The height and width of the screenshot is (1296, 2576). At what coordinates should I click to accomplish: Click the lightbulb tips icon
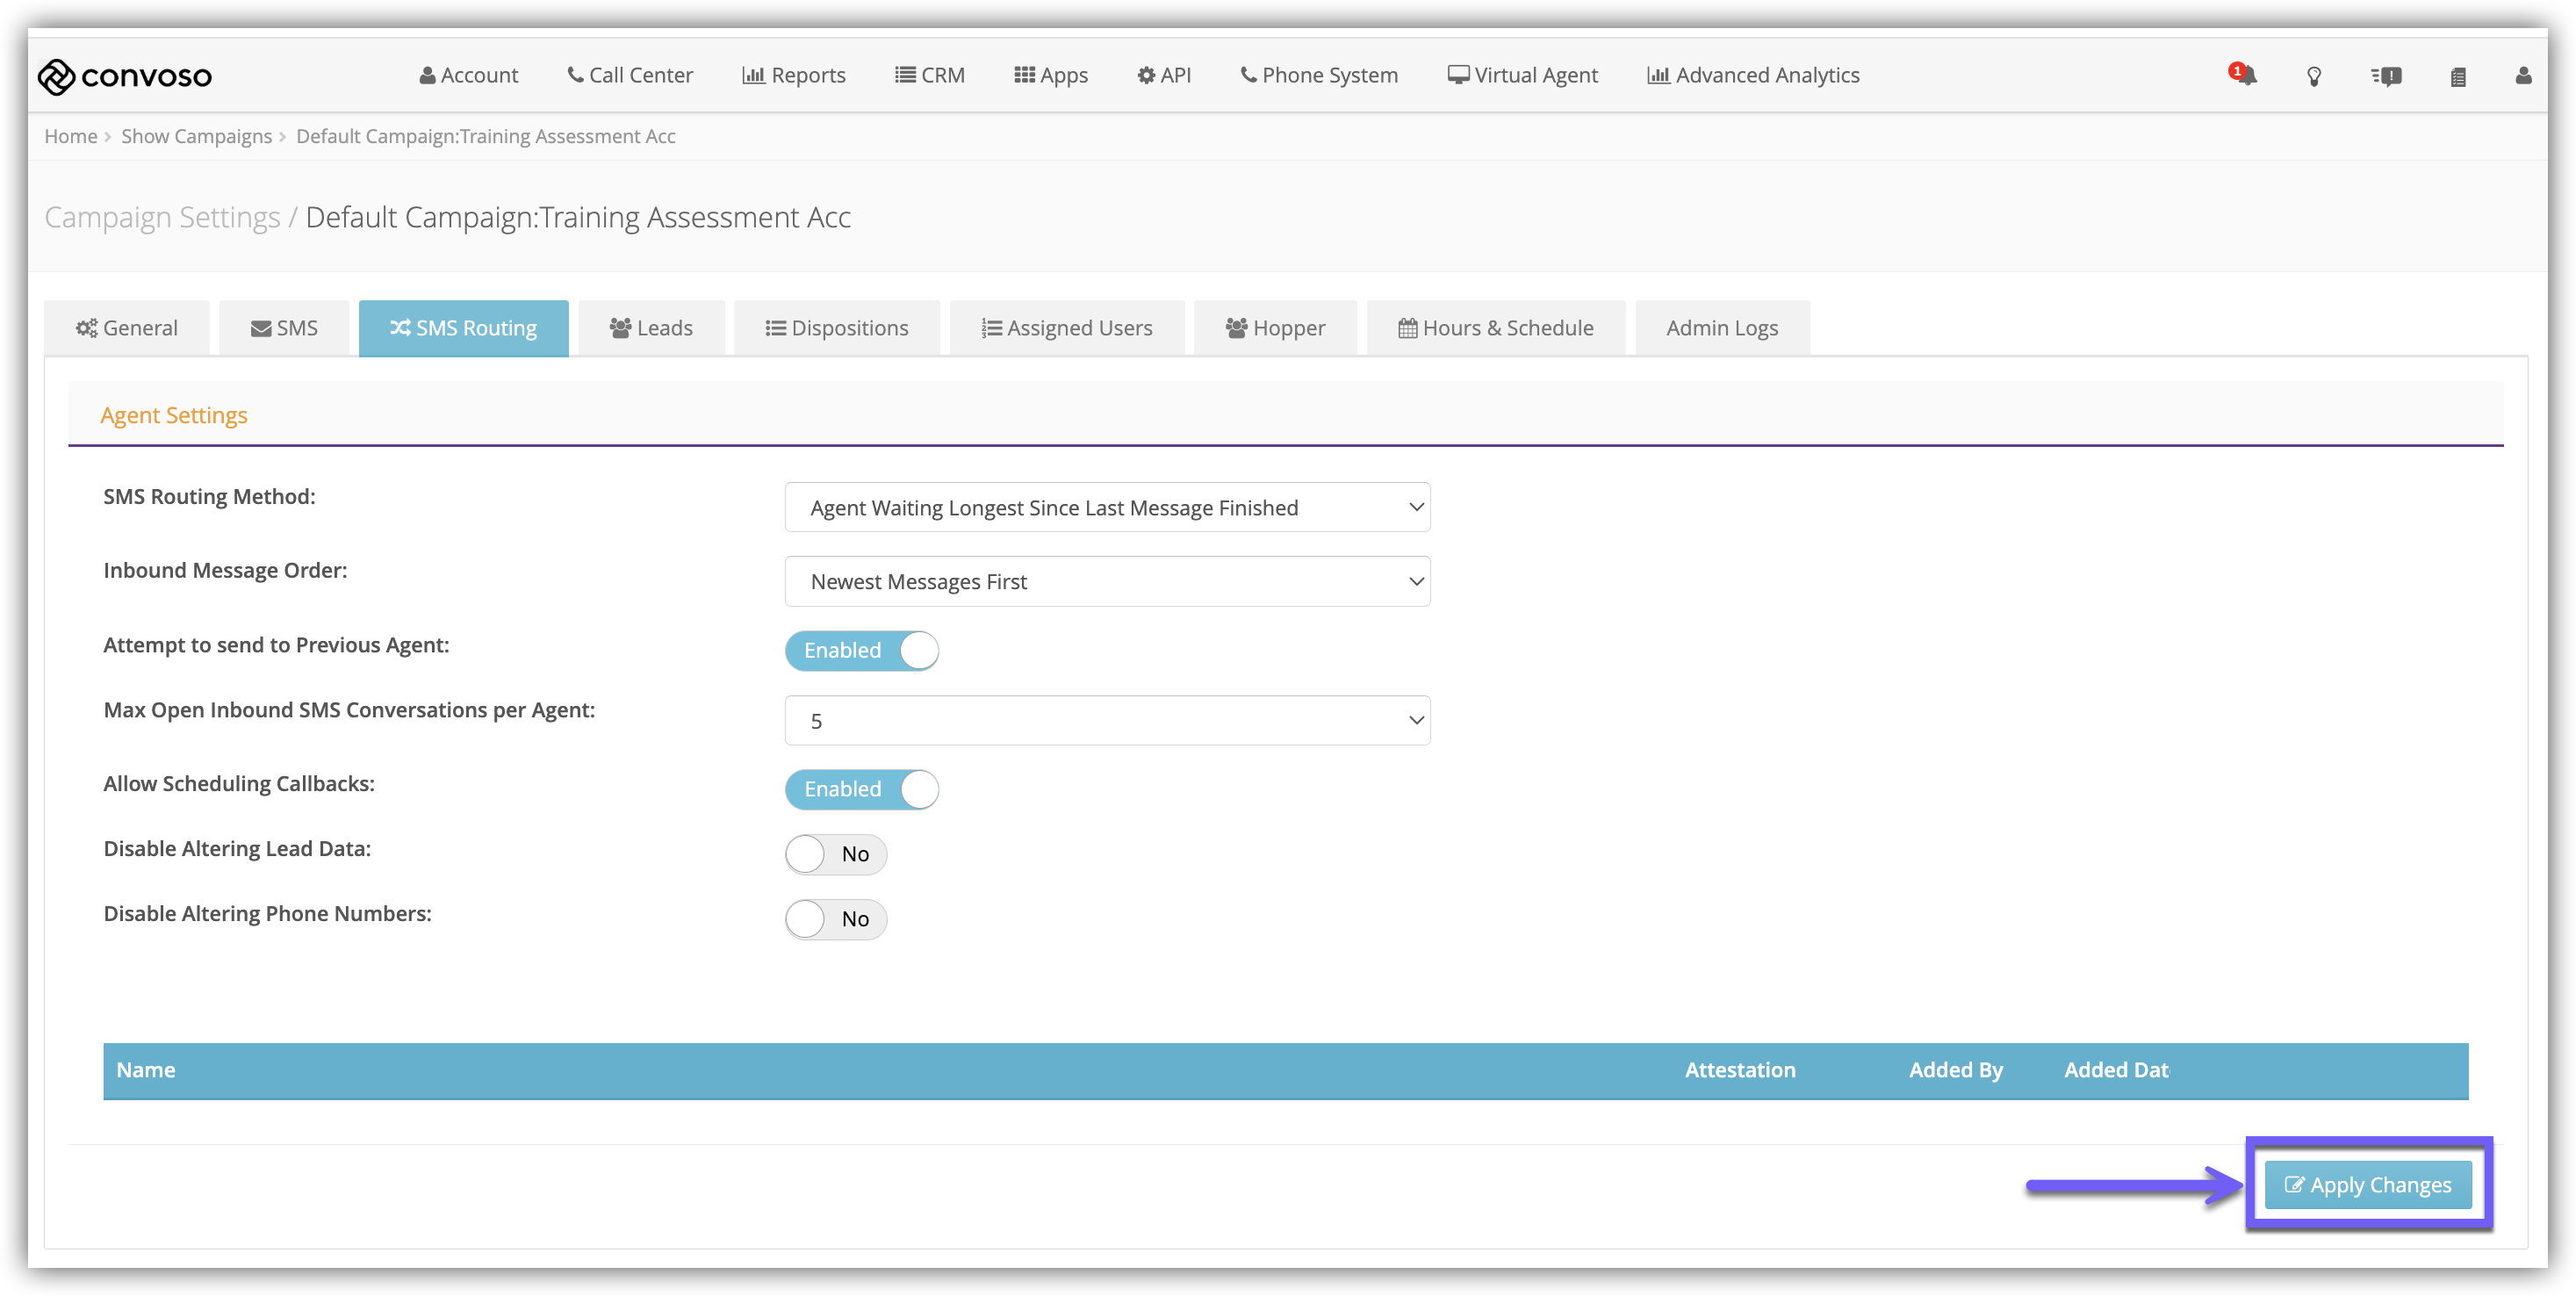2313,76
